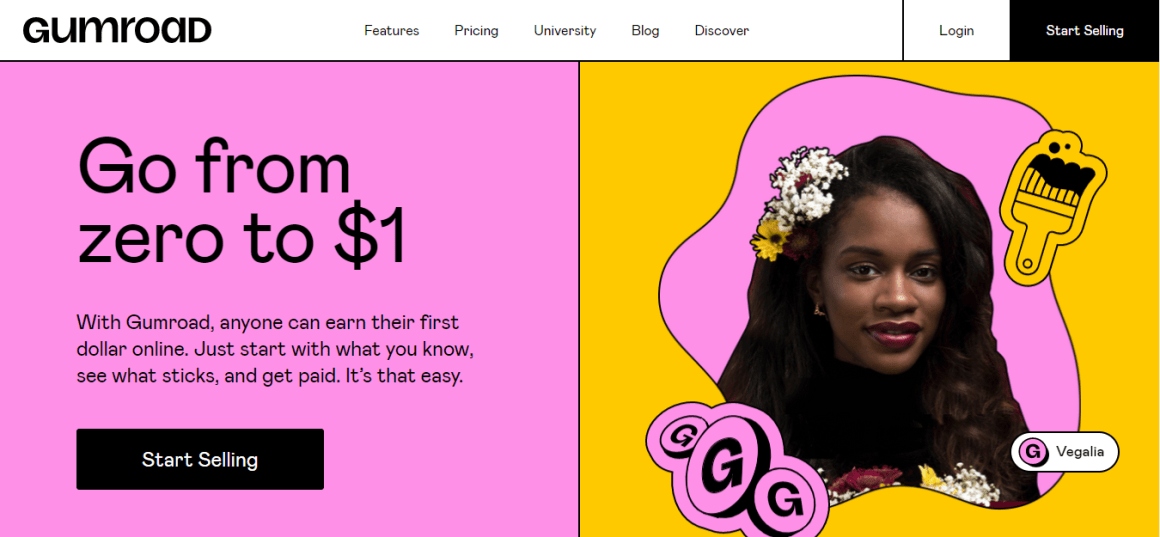
Task: Select the Vegalia creator name label
Action: click(1080, 451)
